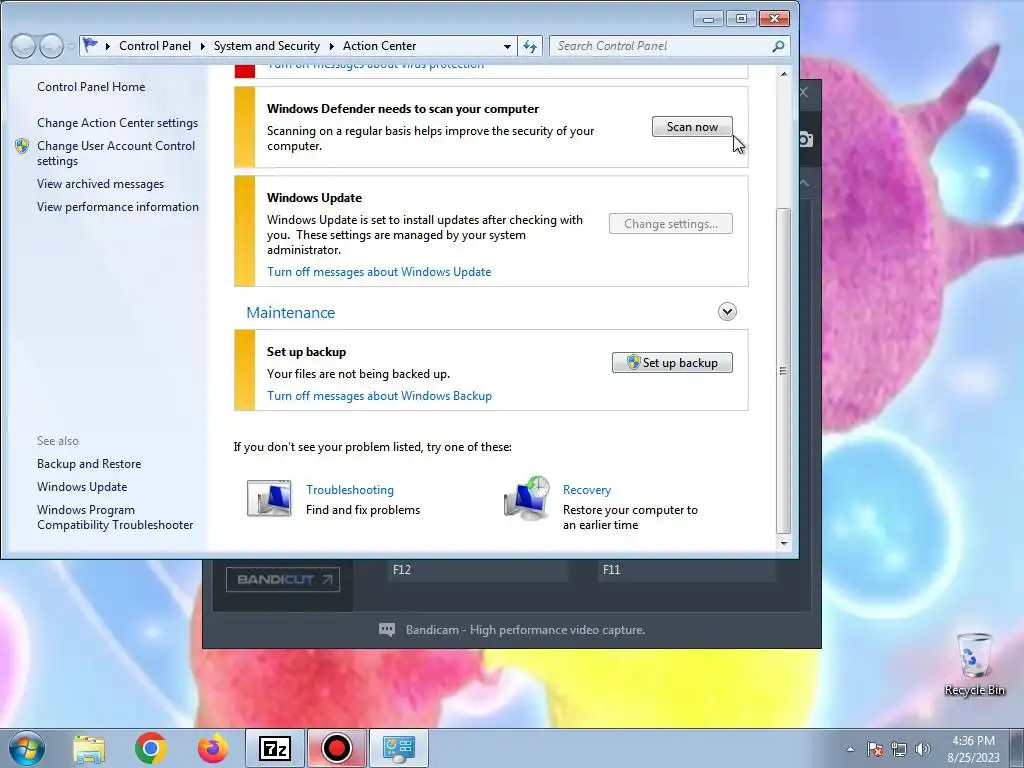Open Windows Program Compatibility Troubleshooter

tap(115, 517)
